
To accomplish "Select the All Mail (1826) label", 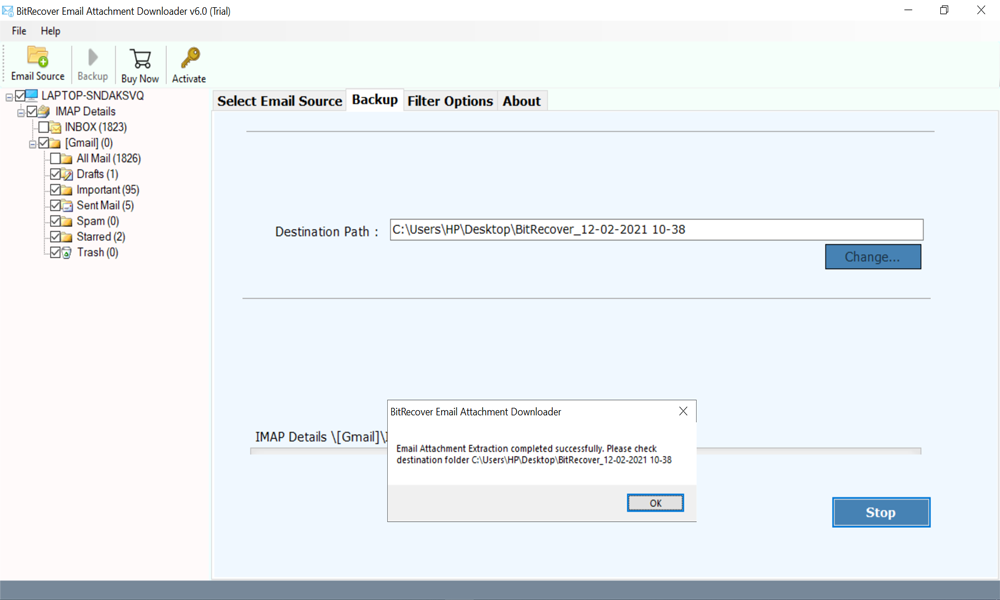I will [108, 158].
